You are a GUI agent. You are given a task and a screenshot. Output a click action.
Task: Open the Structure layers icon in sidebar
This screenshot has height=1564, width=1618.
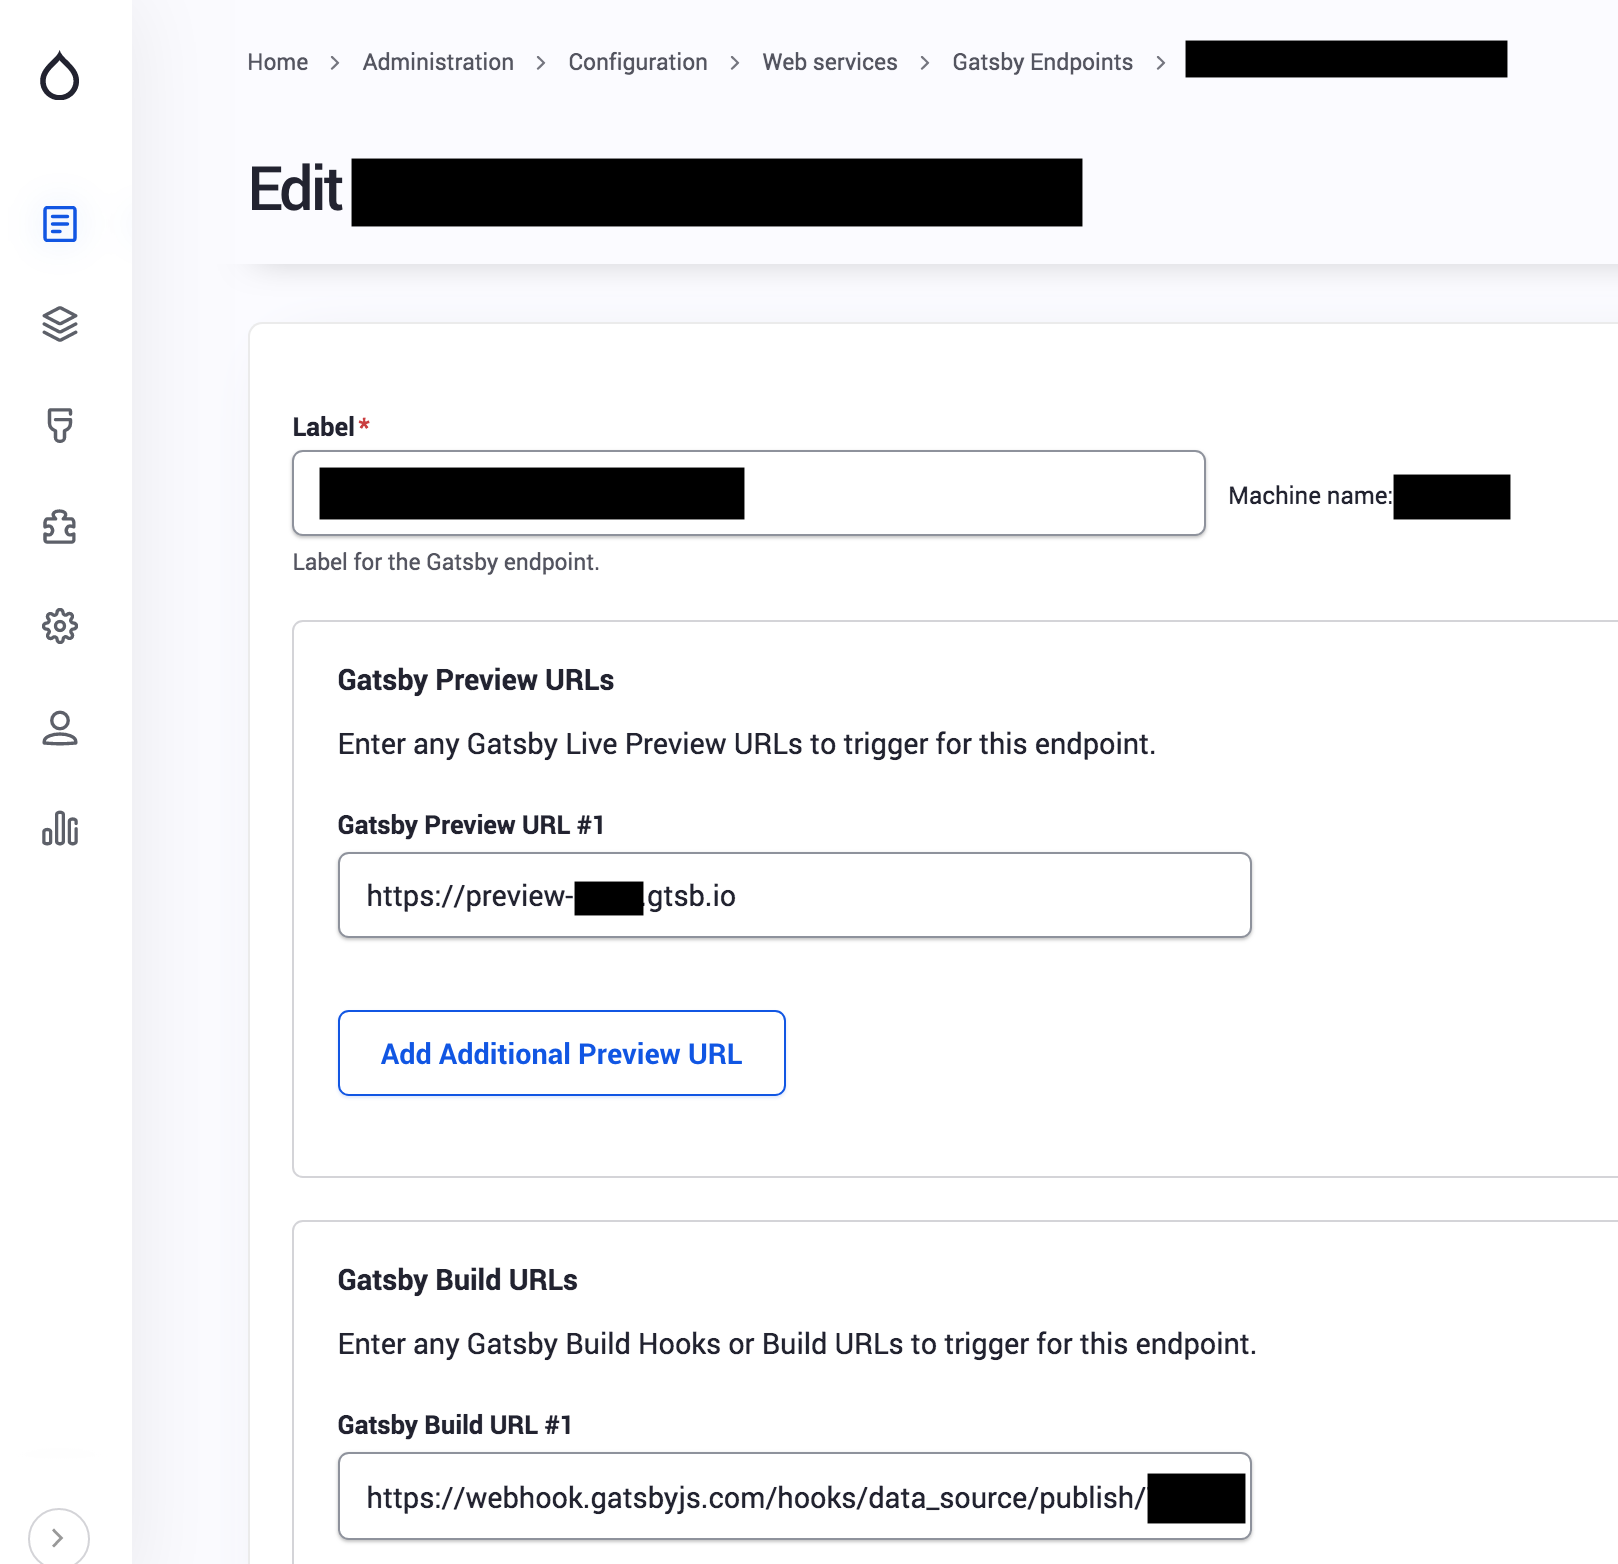click(60, 324)
